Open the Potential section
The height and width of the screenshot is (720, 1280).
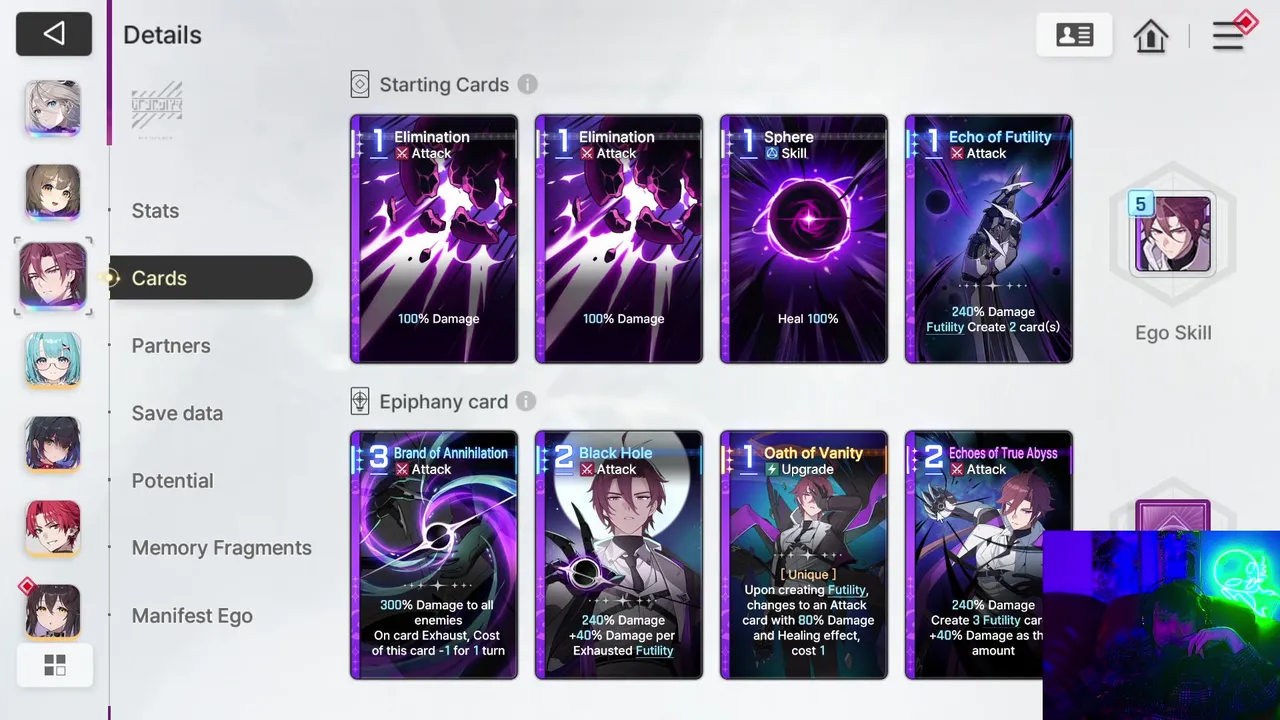(172, 481)
